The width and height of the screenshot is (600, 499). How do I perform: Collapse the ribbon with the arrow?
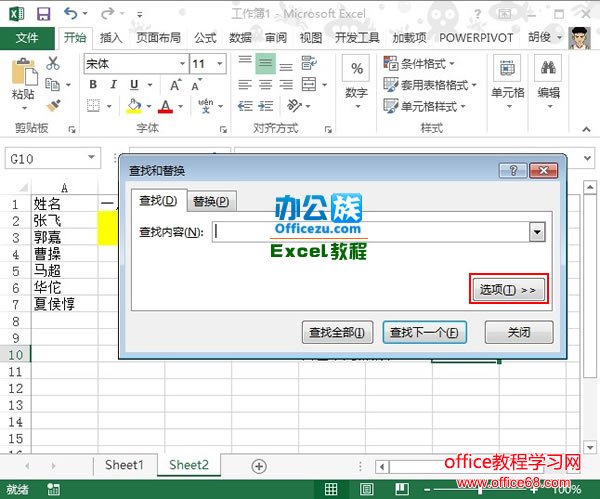coord(586,129)
